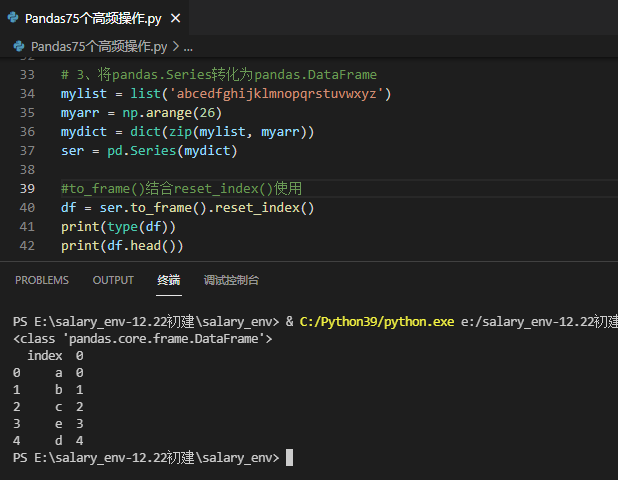This screenshot has width=618, height=480.
Task: Click the last terminal prompt 'PS E:\salary_env-12.22初建\salary_env>'
Action: pyautogui.click(x=146, y=458)
